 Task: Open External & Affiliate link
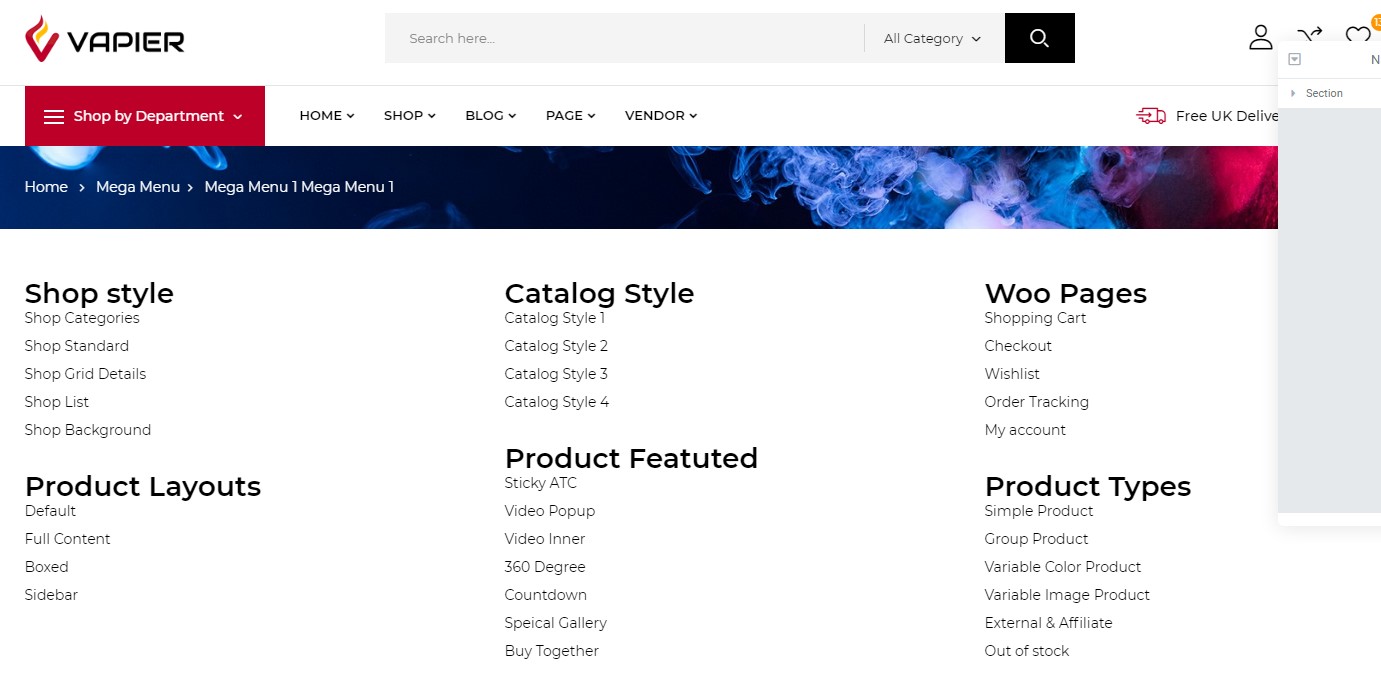(1049, 623)
